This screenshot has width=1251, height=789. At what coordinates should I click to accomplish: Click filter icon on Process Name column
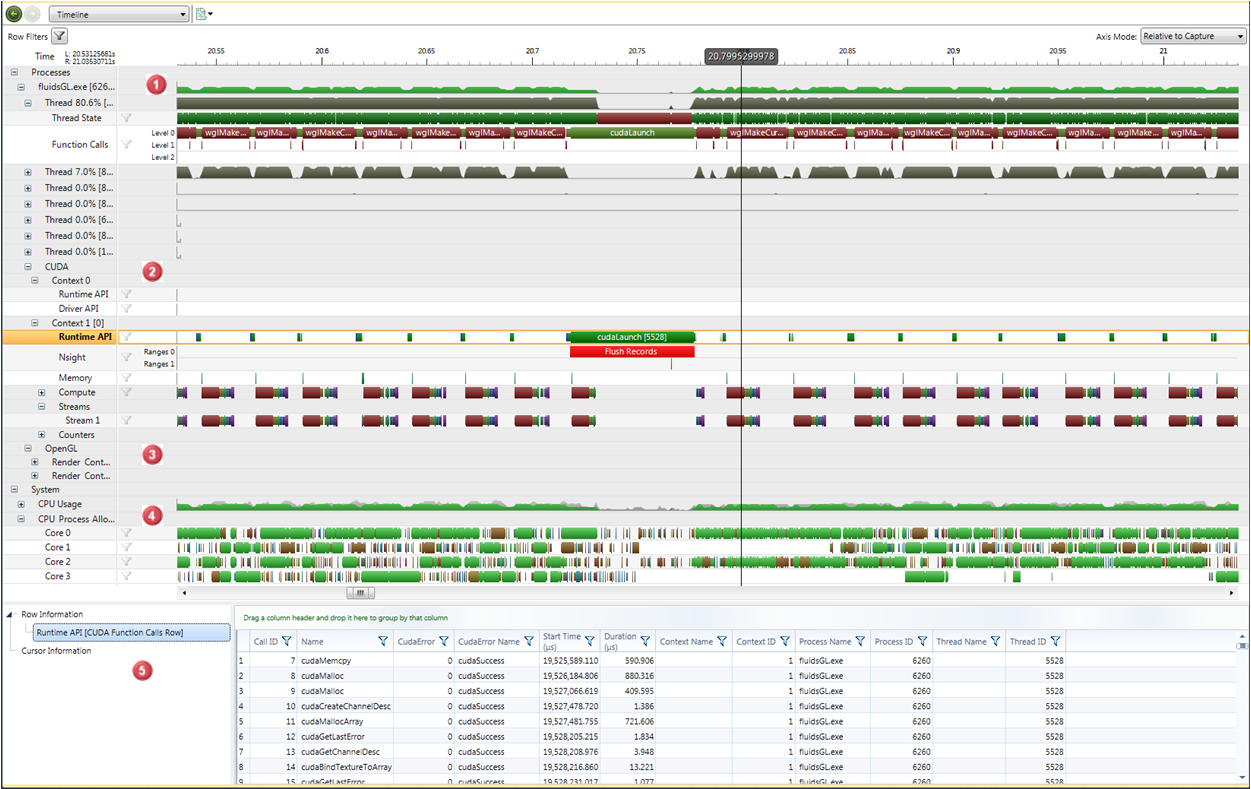[860, 641]
